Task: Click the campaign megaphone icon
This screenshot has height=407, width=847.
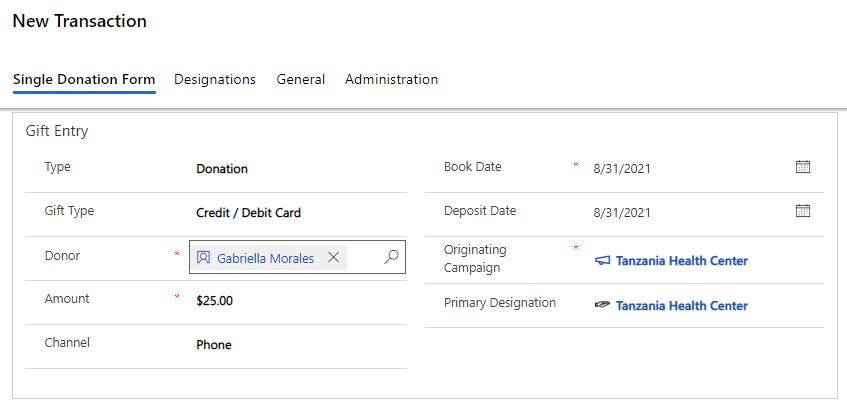Action: tap(602, 261)
